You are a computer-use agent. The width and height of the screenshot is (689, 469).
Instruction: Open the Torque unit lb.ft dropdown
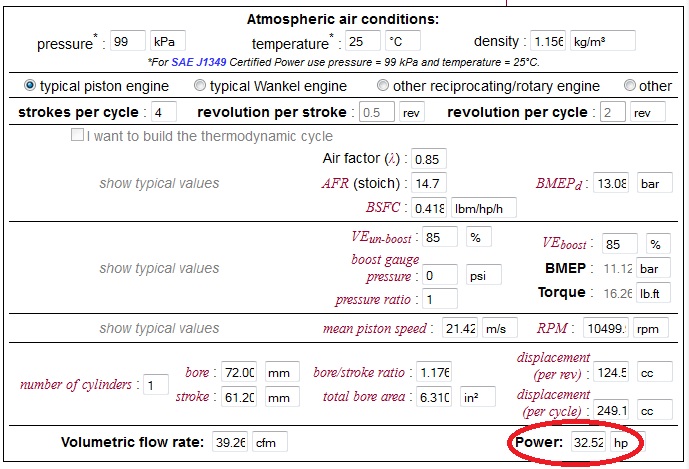coord(653,293)
